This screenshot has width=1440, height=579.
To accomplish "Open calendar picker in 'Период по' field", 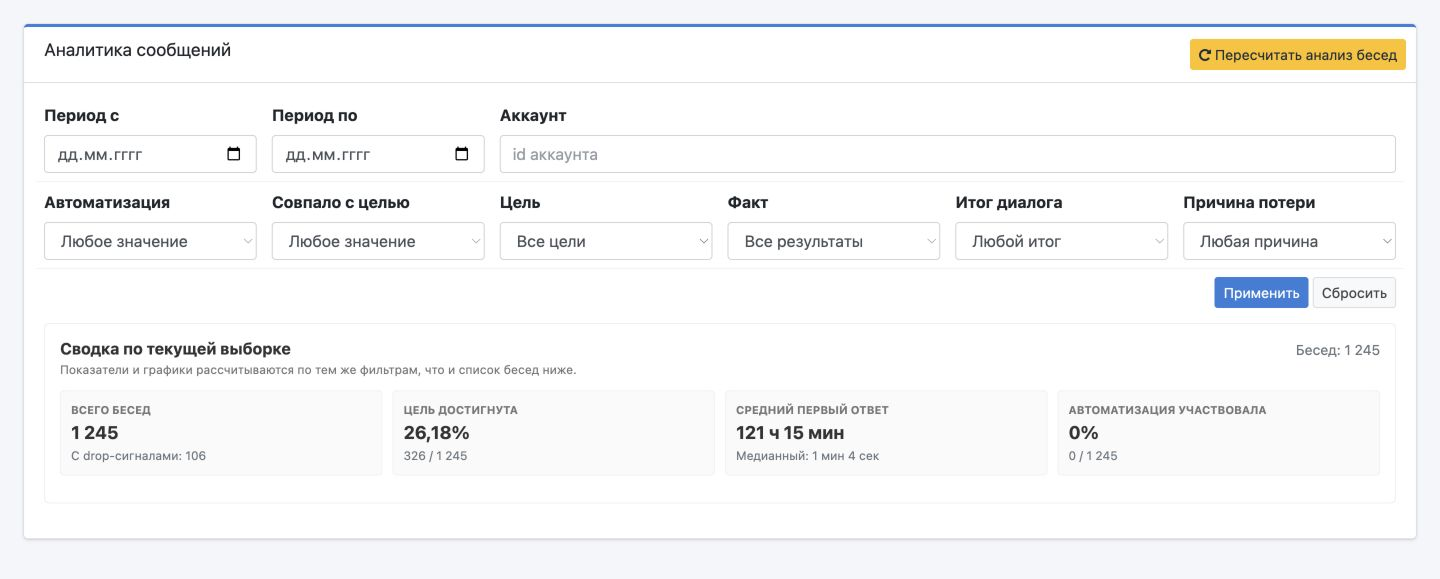I will click(462, 154).
